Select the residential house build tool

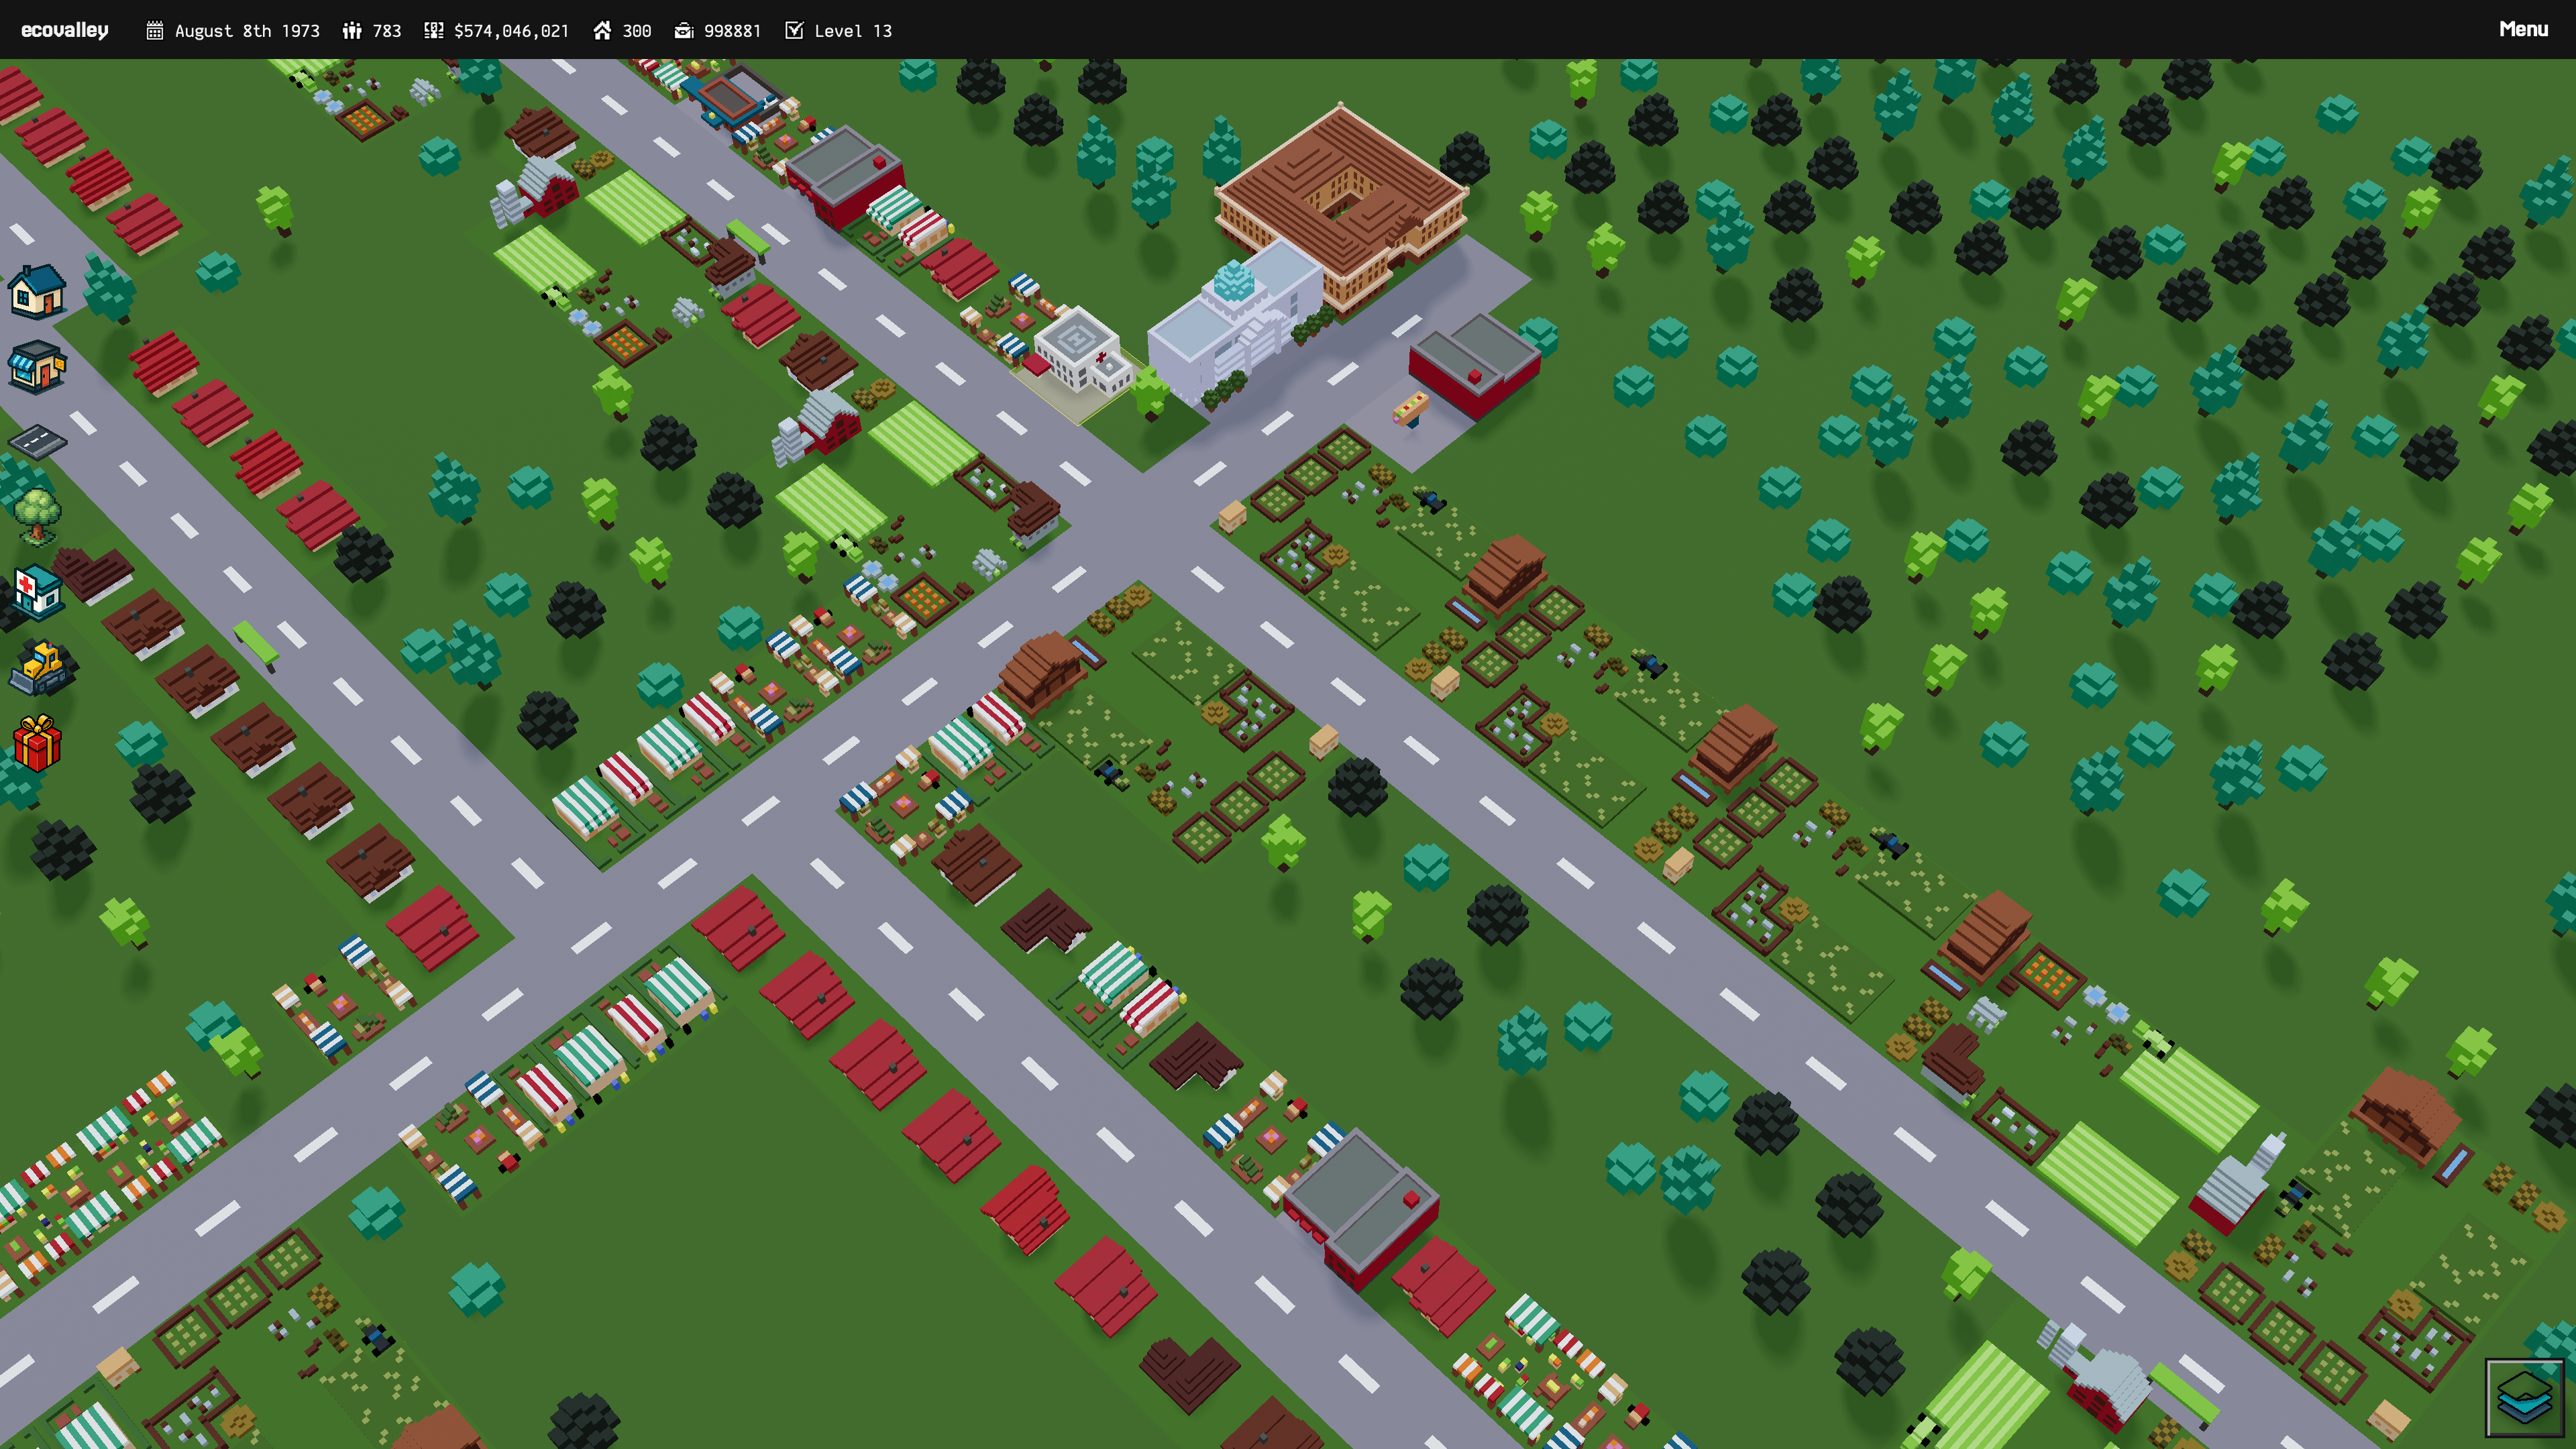pos(37,292)
